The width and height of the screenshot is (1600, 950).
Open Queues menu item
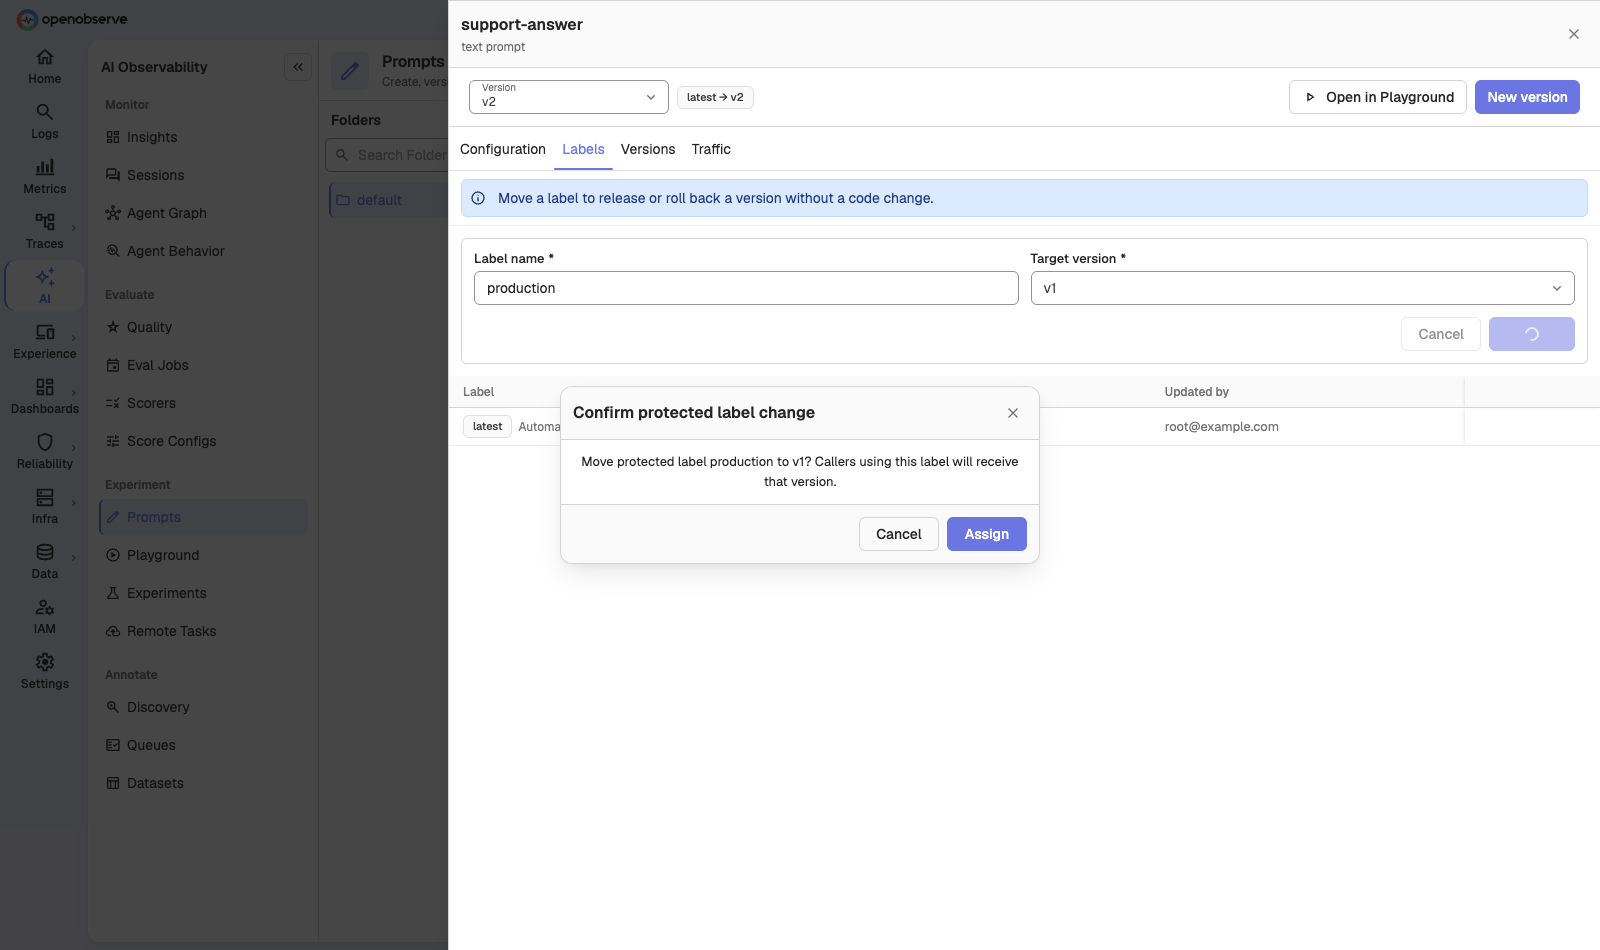click(x=203, y=745)
